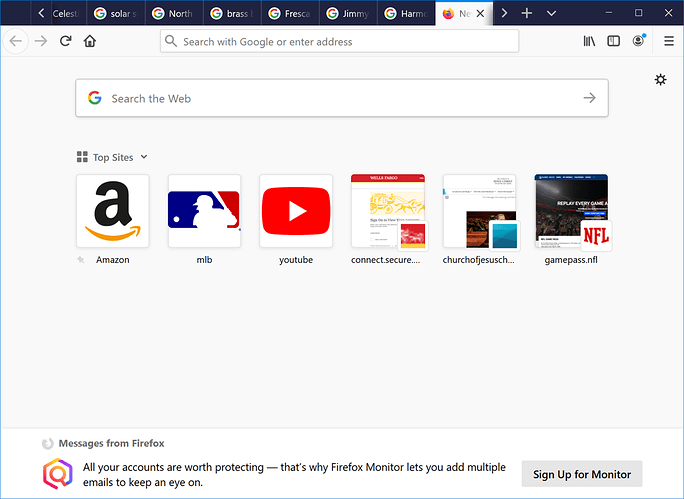Open a new tab with plus button

pyautogui.click(x=527, y=13)
